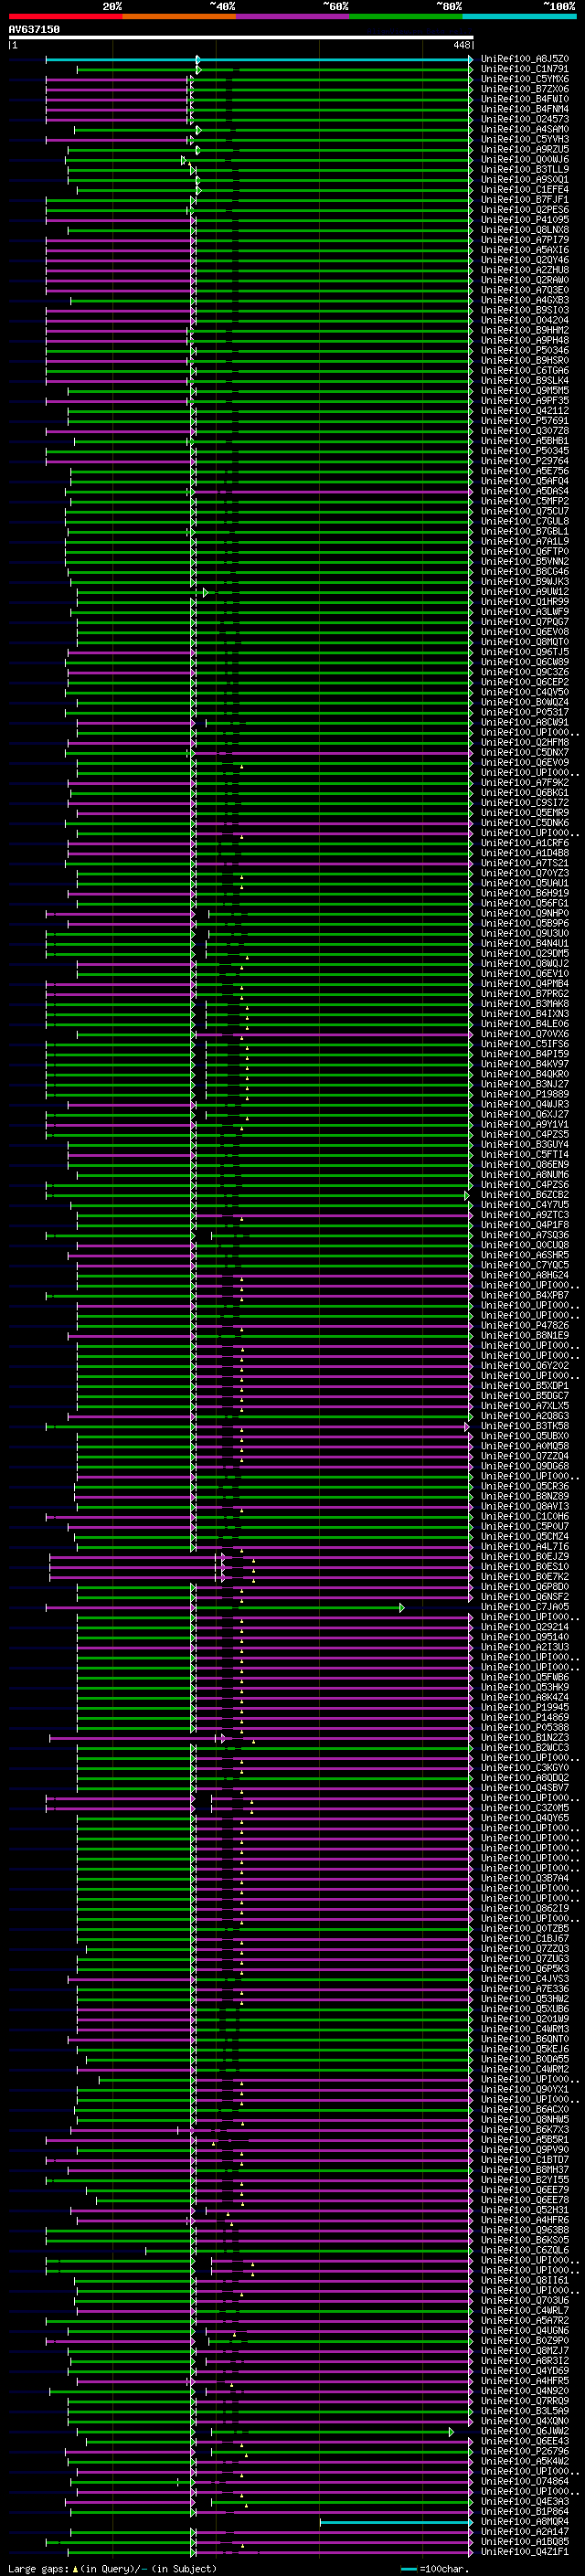Select hit label UniRef100_C9SI72
This screenshot has height=2576, width=585.
pyautogui.click(x=525, y=802)
